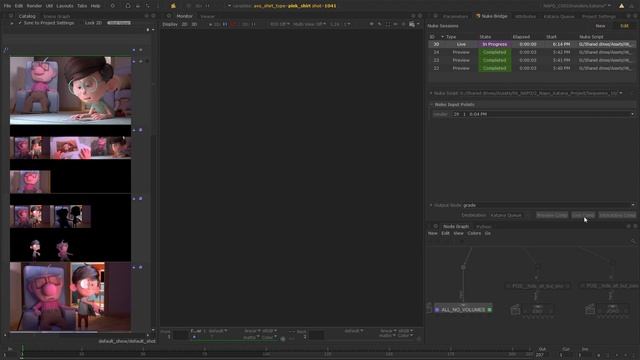Switch to the Python tab
Screen dimensions: 640x360
point(484,227)
